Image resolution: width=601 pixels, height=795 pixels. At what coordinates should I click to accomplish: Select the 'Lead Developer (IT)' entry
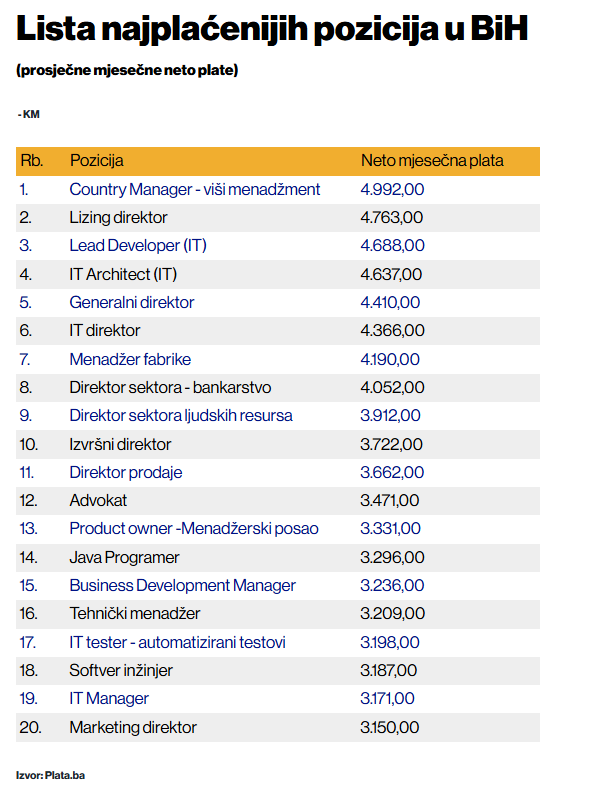138,245
